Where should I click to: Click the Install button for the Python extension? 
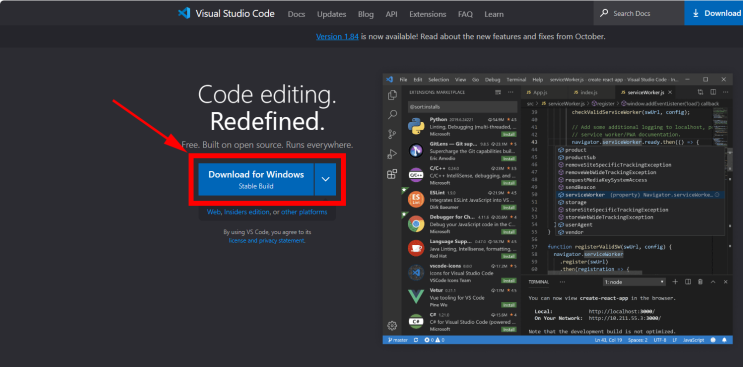tap(509, 134)
